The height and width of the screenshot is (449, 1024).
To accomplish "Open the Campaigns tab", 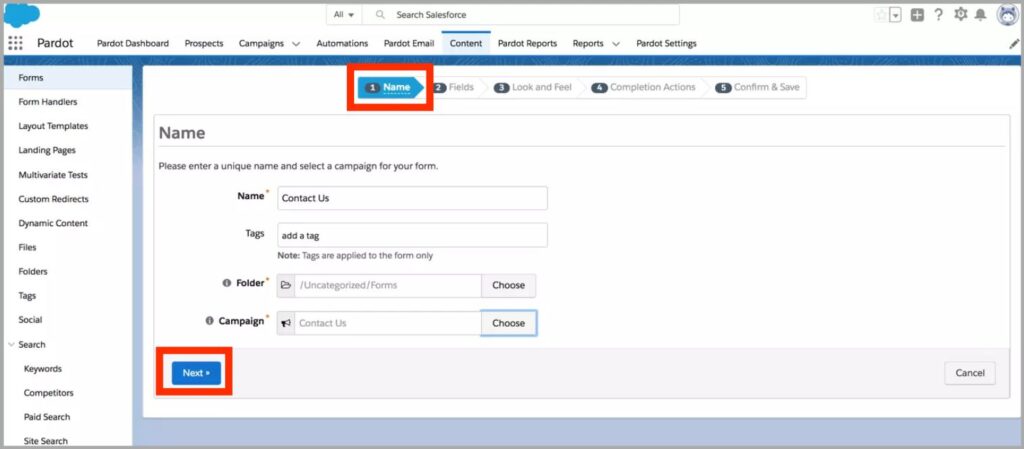I will 261,43.
